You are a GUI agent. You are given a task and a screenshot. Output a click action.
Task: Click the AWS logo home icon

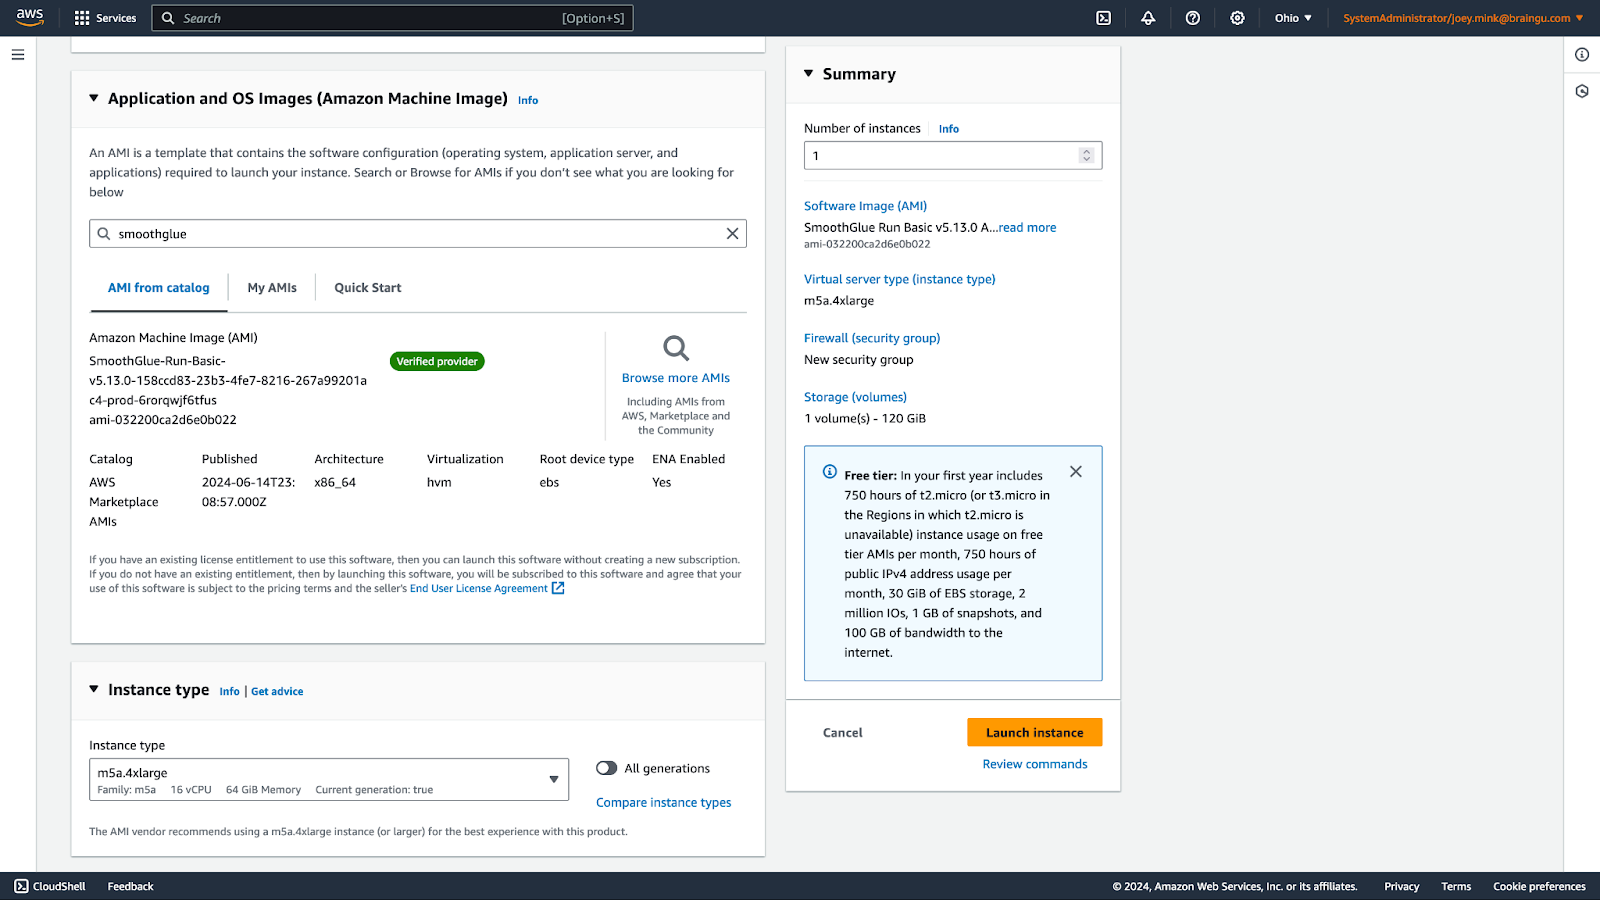(x=30, y=17)
